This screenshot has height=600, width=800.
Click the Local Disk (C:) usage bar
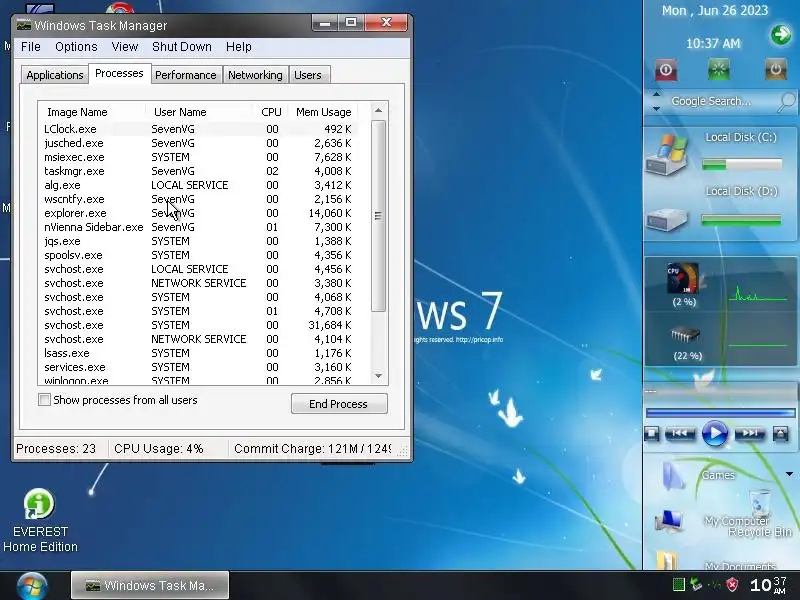[741, 164]
